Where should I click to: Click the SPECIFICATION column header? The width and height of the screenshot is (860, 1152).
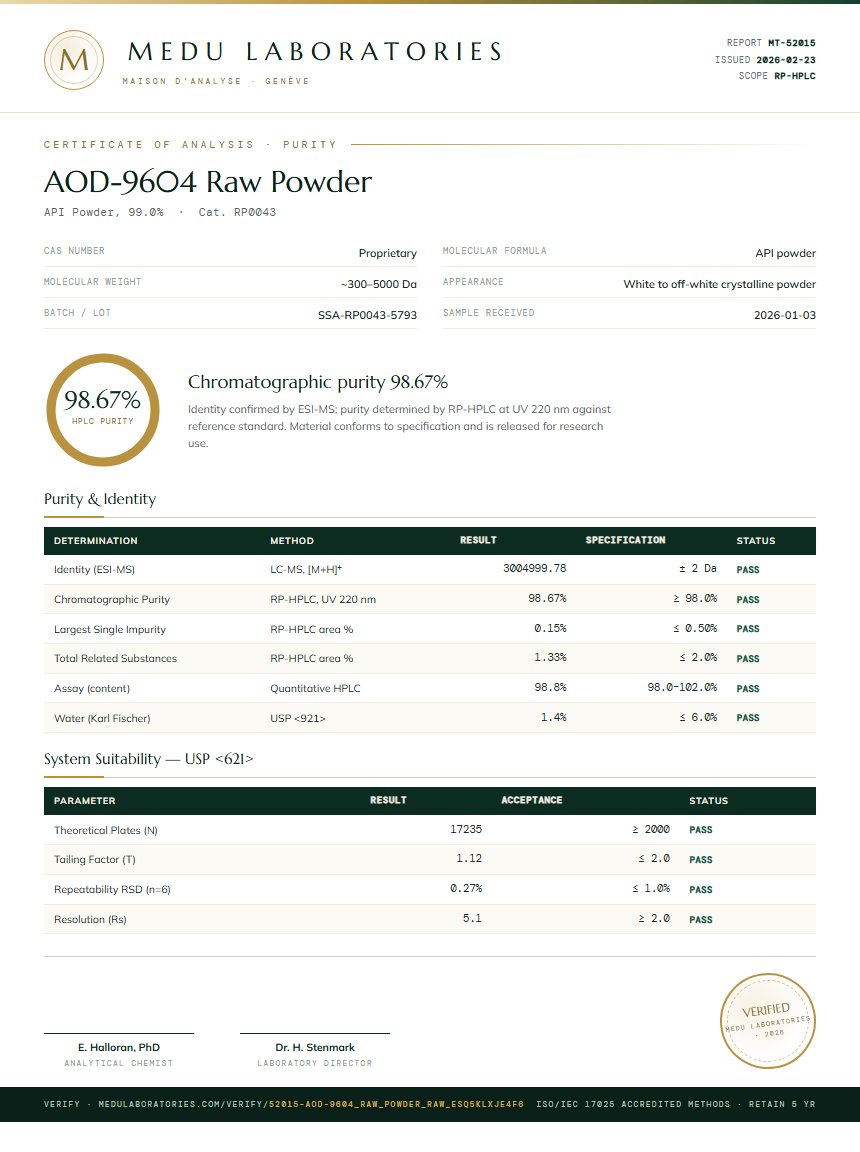(625, 540)
